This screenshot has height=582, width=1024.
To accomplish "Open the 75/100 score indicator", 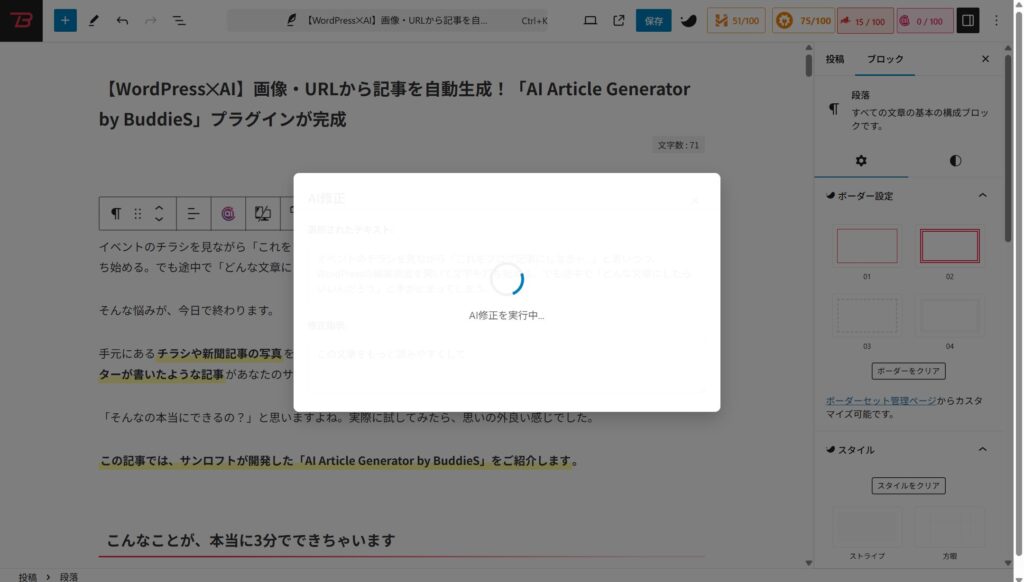I will point(803,21).
